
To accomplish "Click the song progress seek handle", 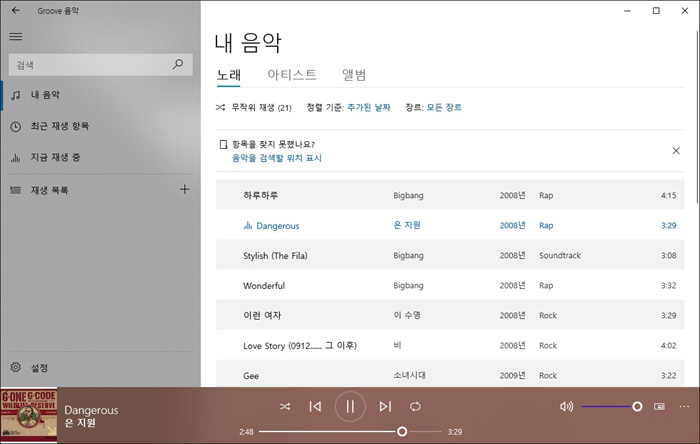I will pyautogui.click(x=402, y=432).
